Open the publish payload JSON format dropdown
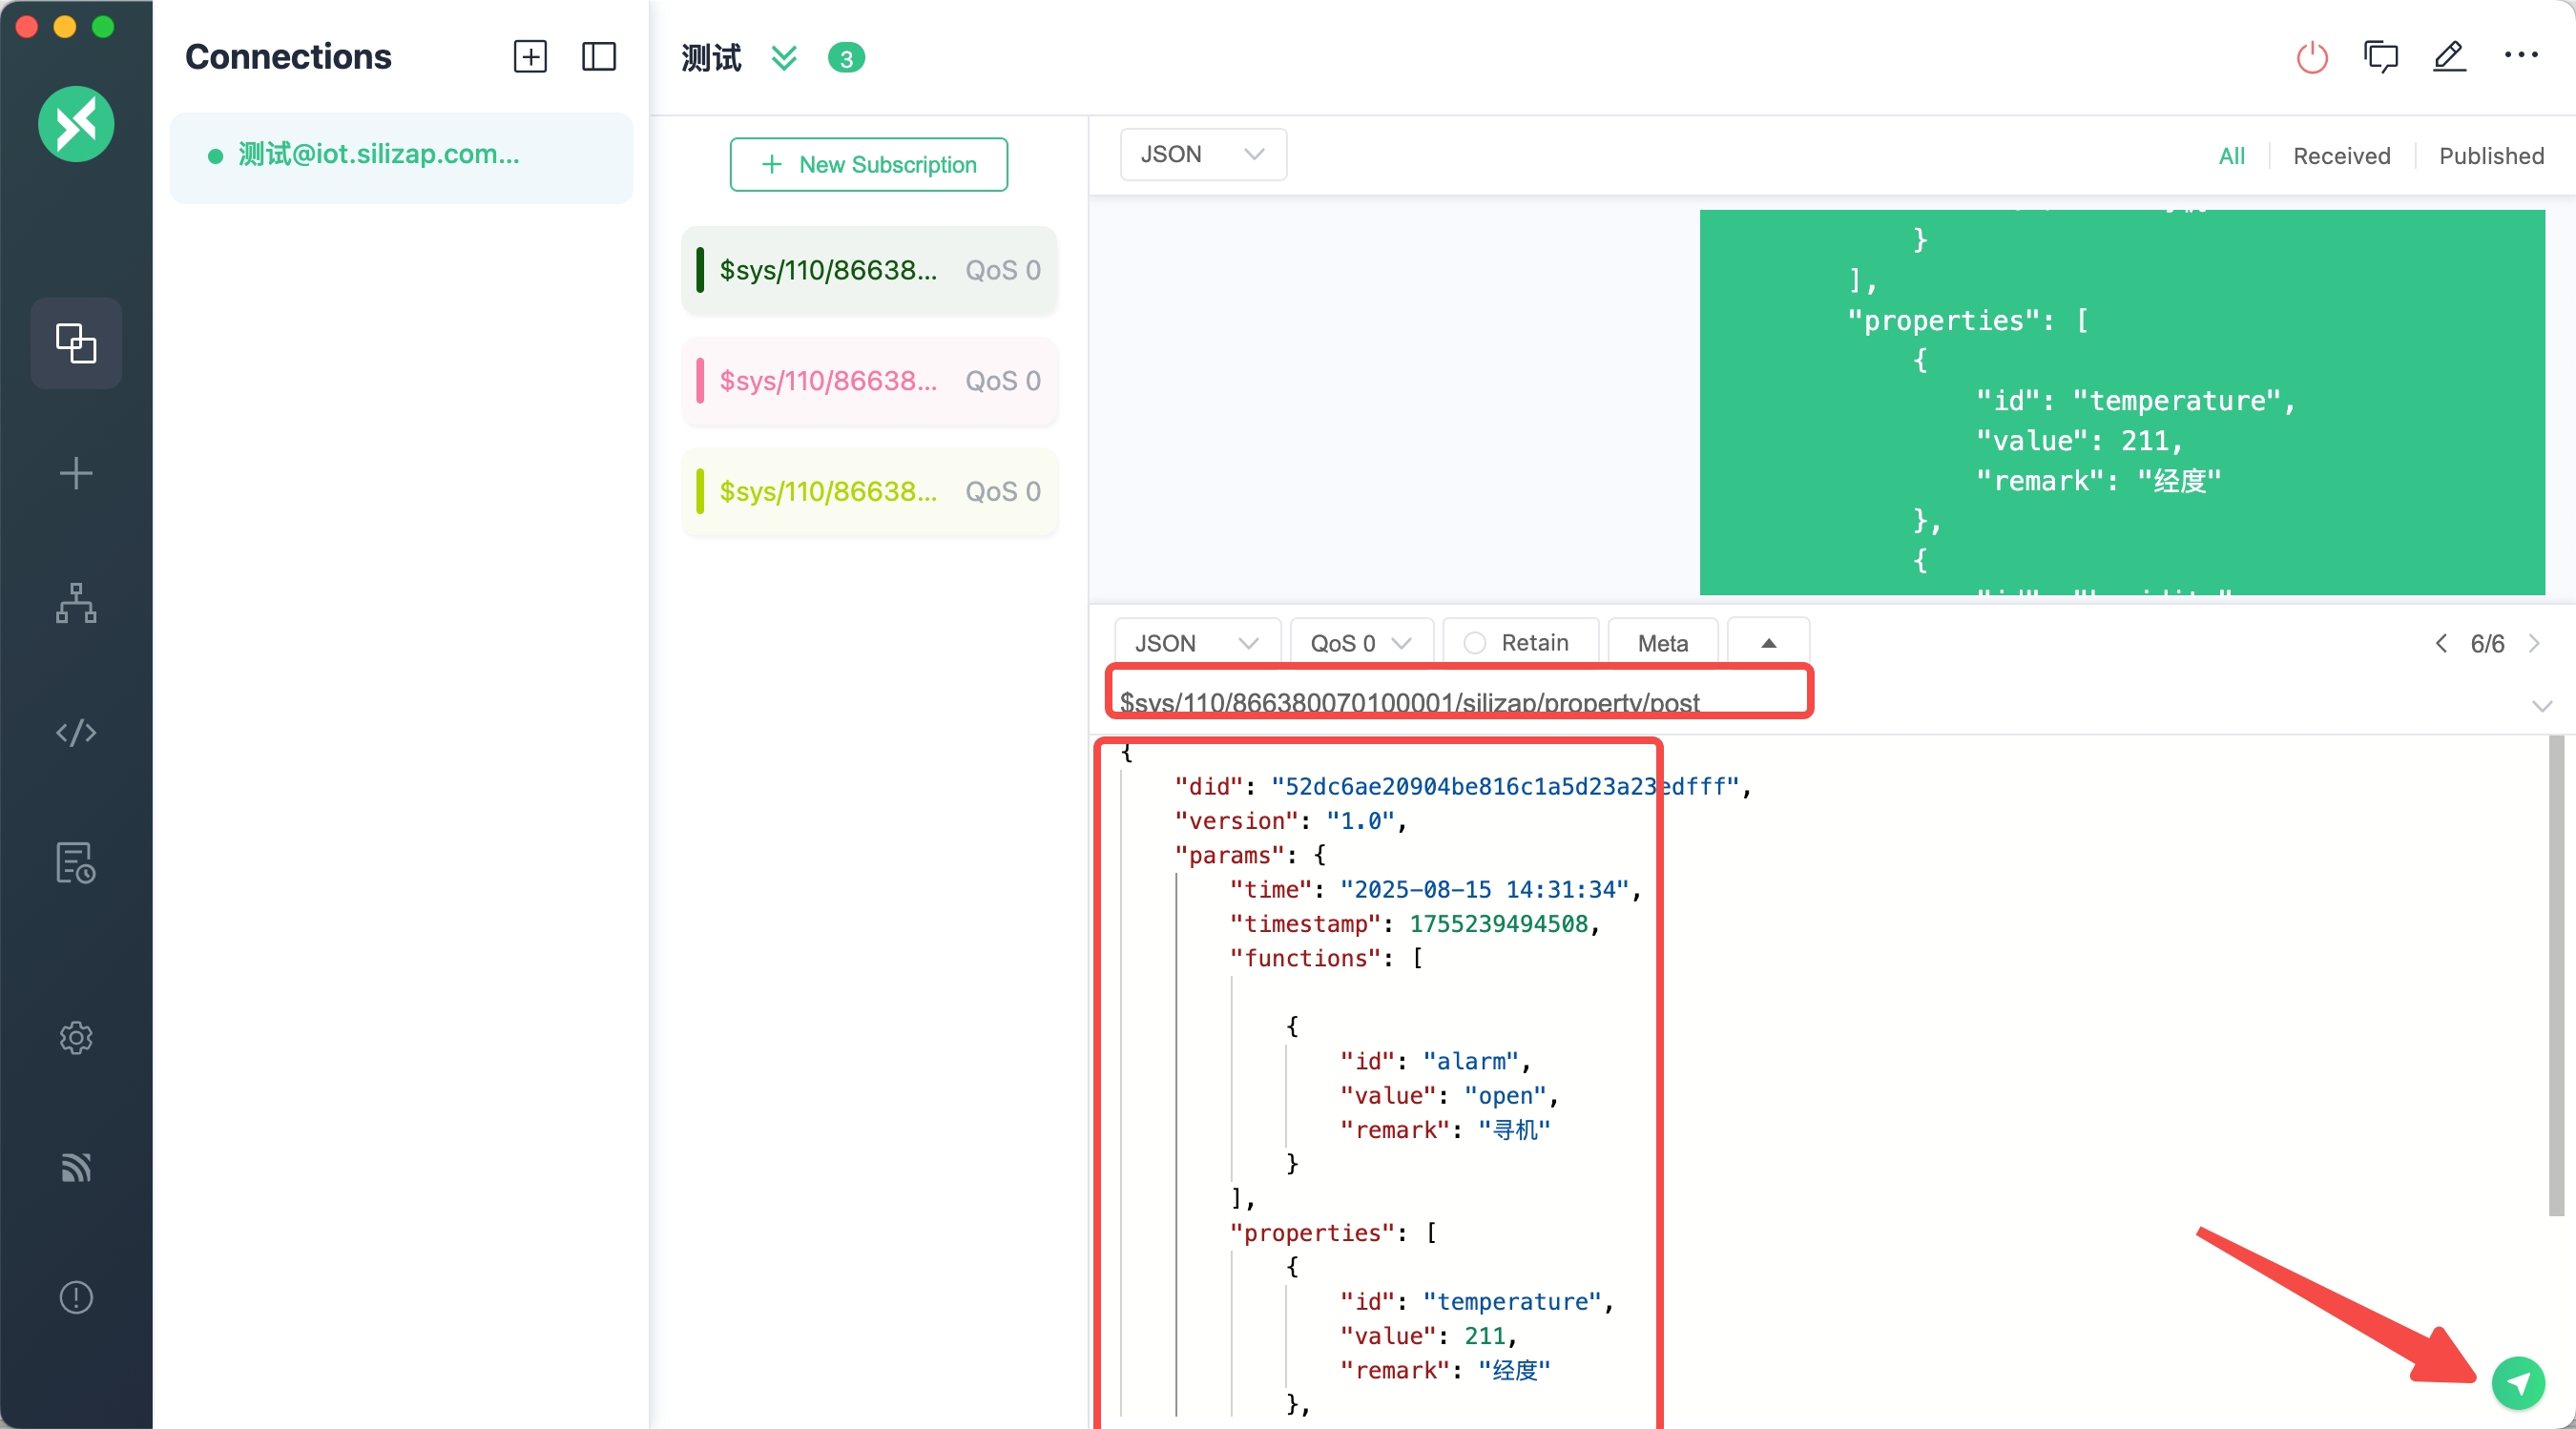2576x1429 pixels. click(x=1196, y=643)
